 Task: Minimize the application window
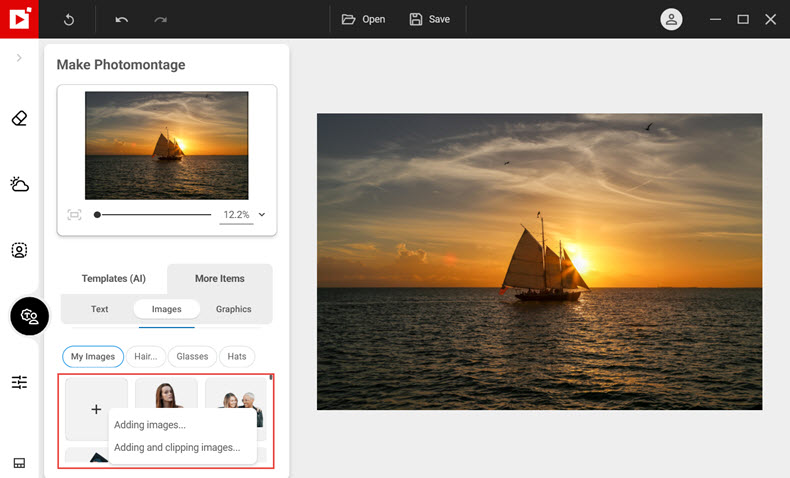715,19
